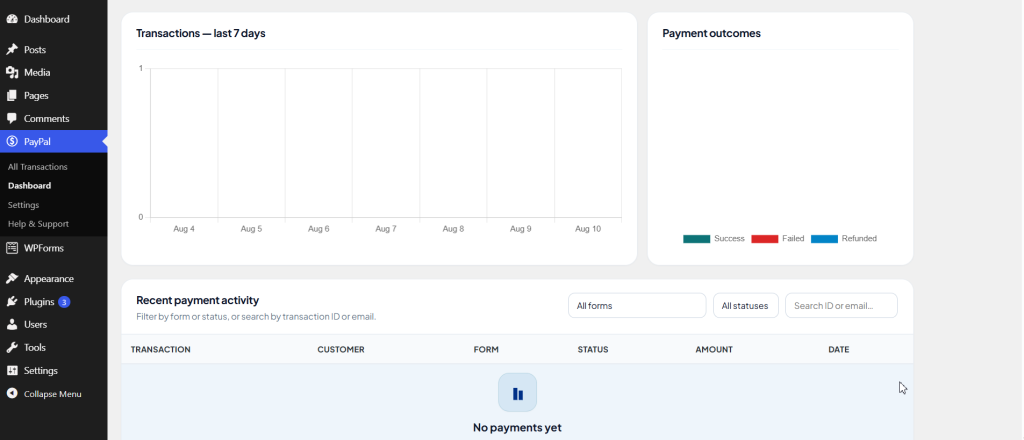
Task: Click the AMOUNT column header
Action: pyautogui.click(x=714, y=349)
